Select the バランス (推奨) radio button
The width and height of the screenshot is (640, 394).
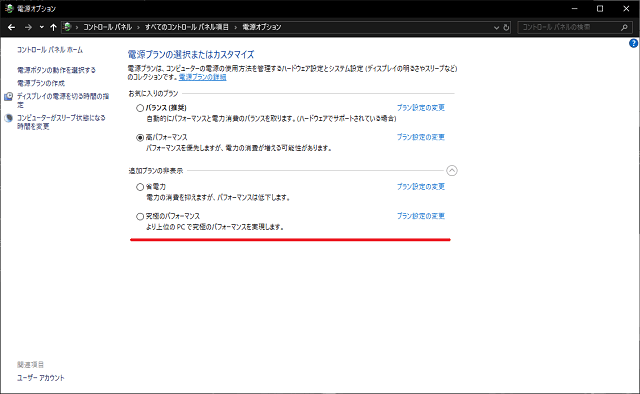click(140, 108)
